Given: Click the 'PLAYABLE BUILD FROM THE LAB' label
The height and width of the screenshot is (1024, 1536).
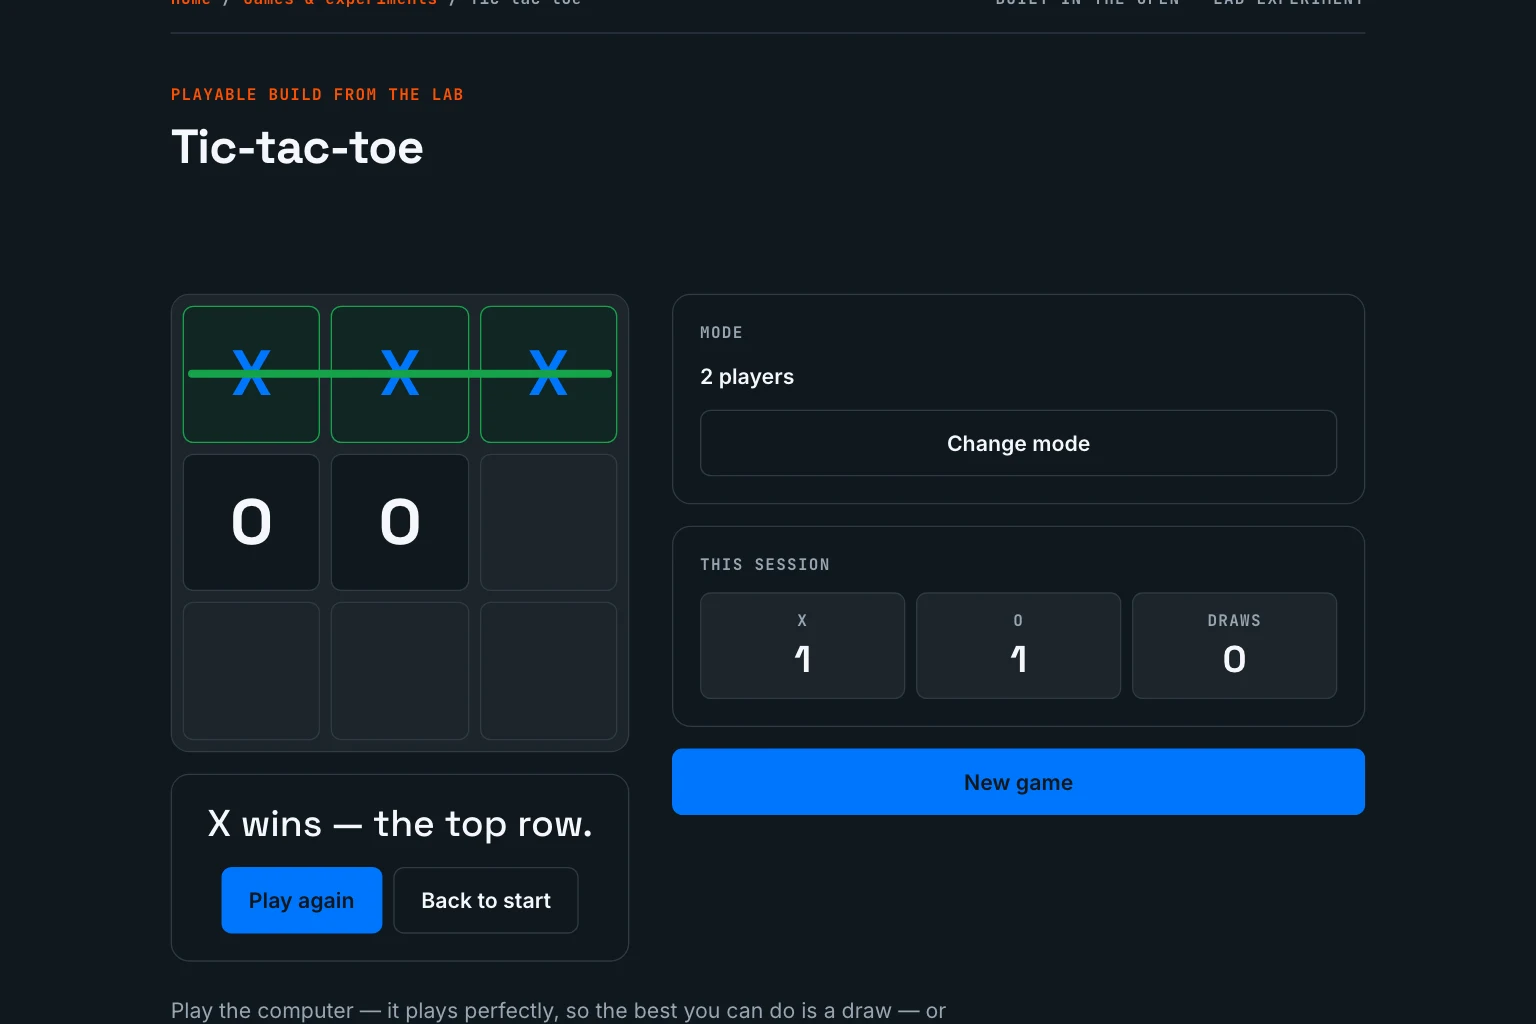Looking at the screenshot, I should click(x=317, y=95).
